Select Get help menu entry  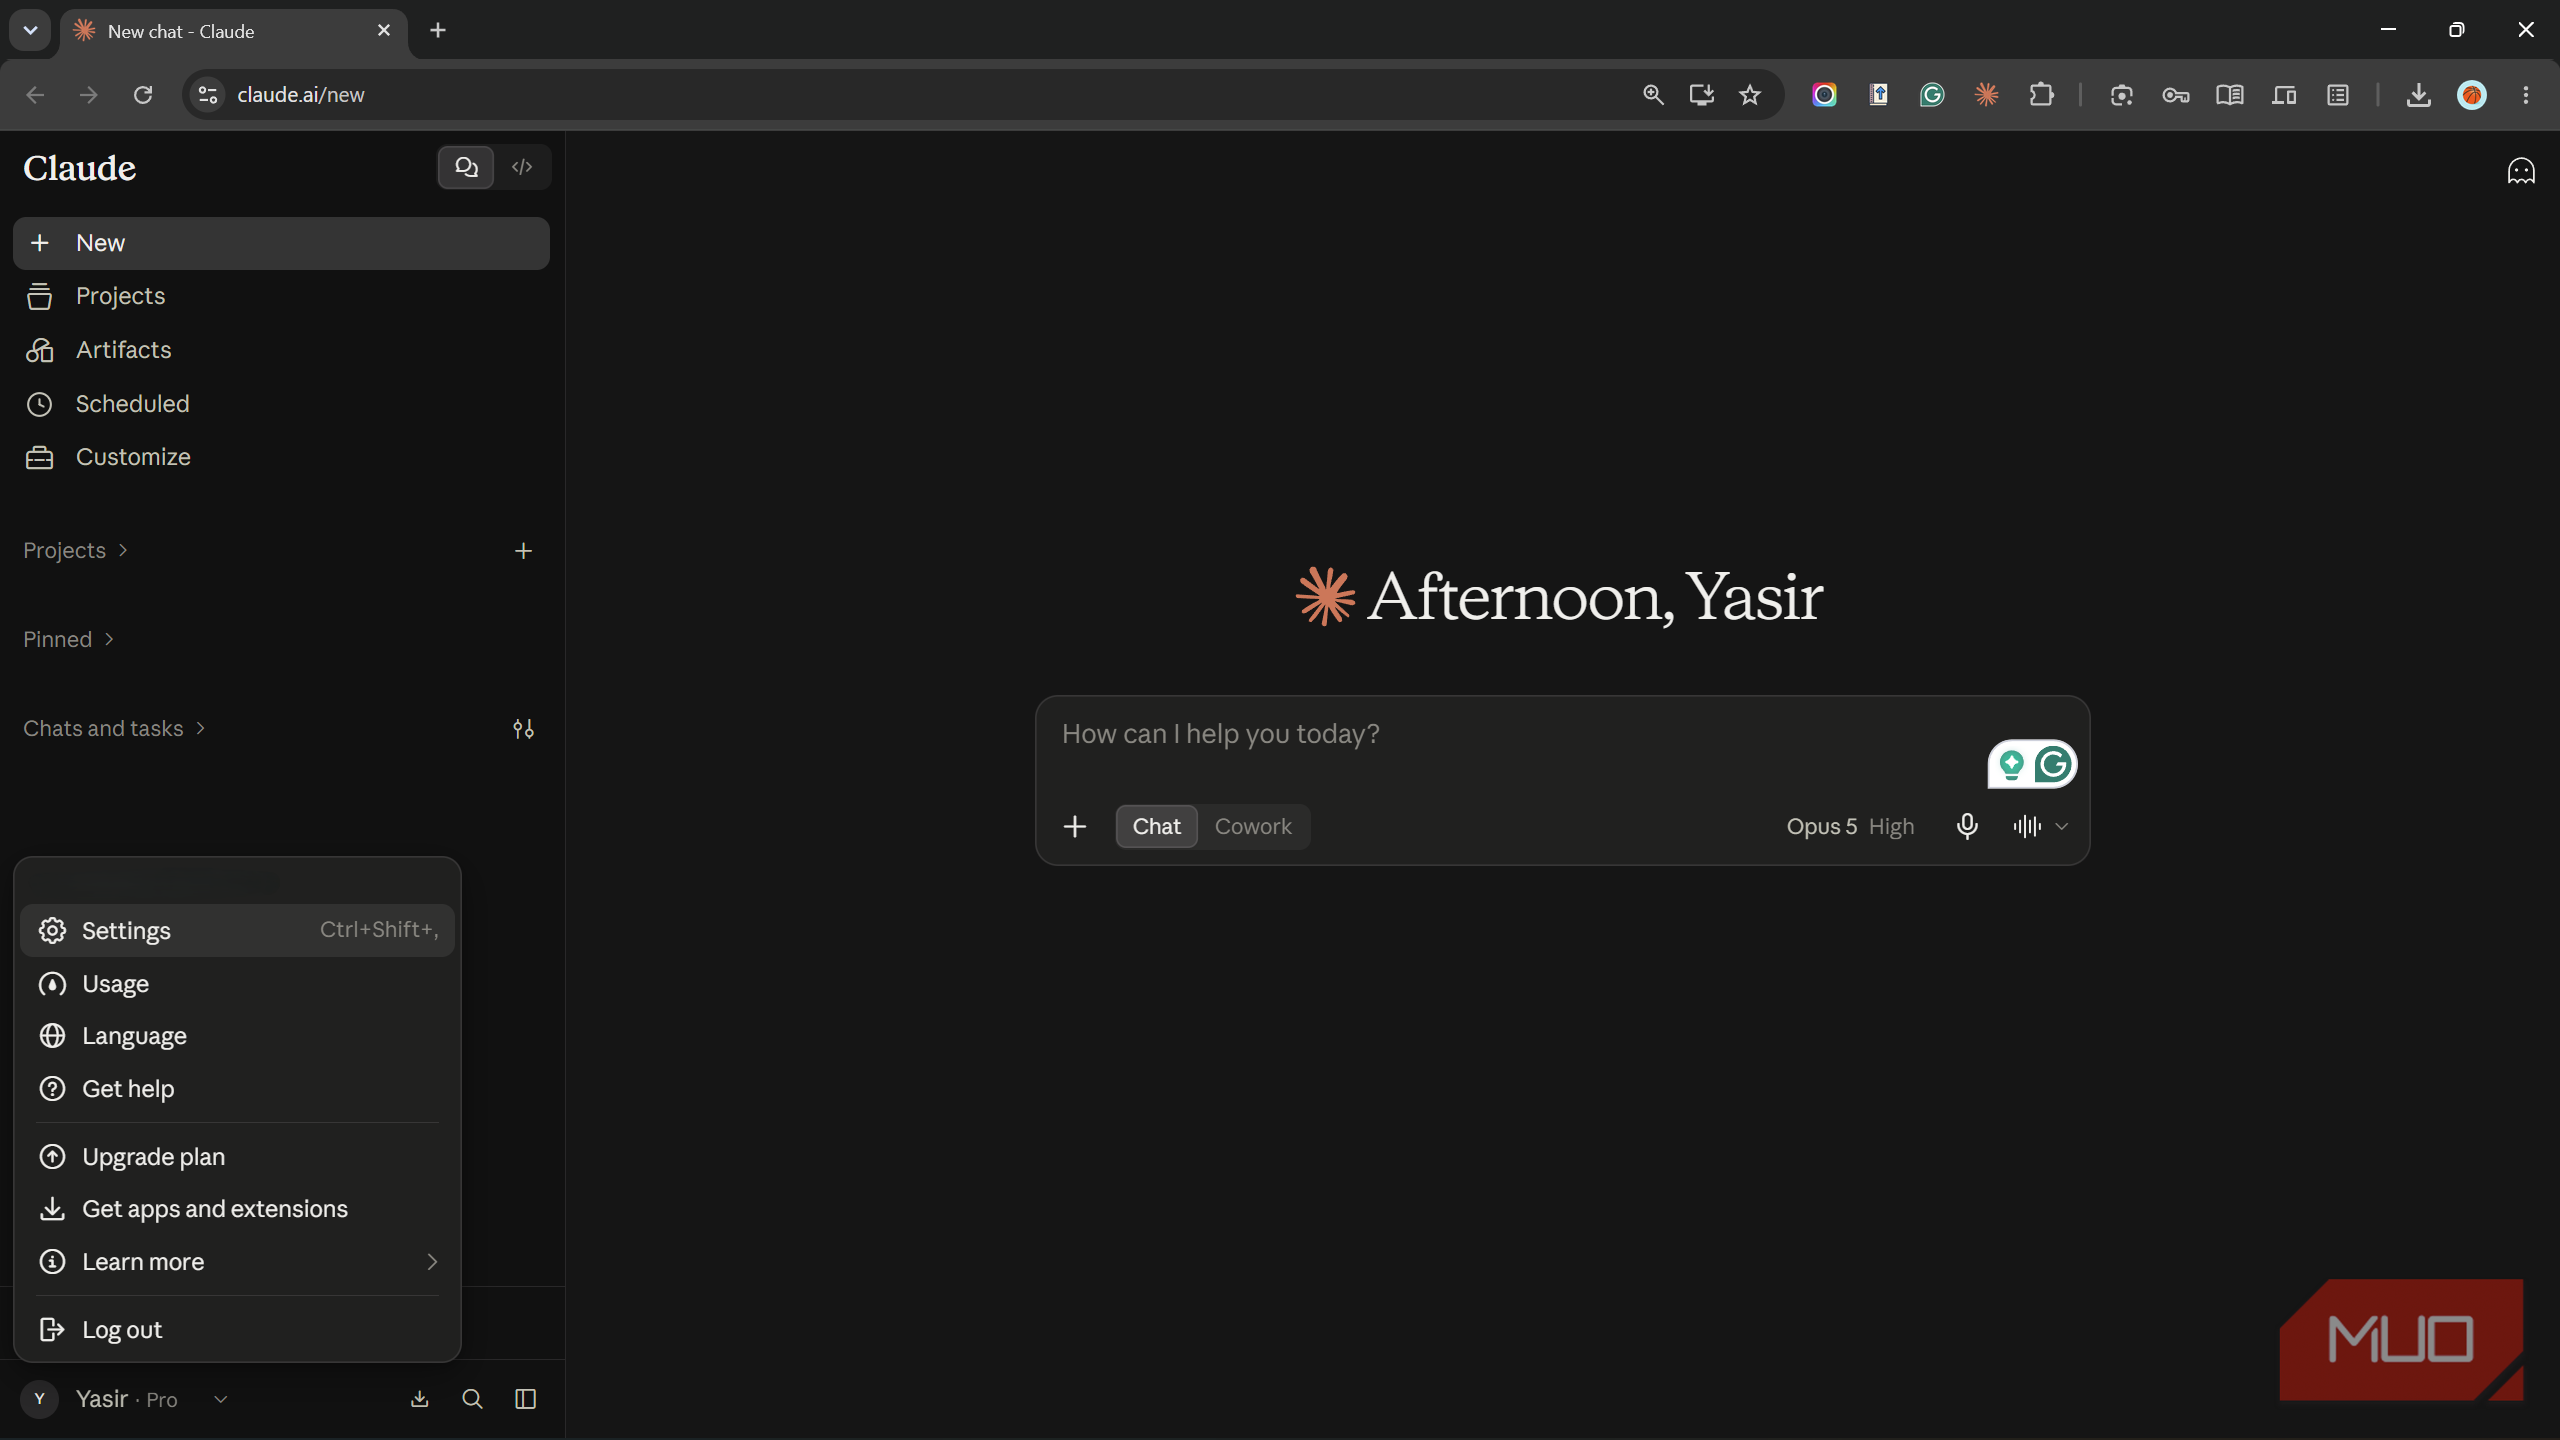pos(237,1089)
